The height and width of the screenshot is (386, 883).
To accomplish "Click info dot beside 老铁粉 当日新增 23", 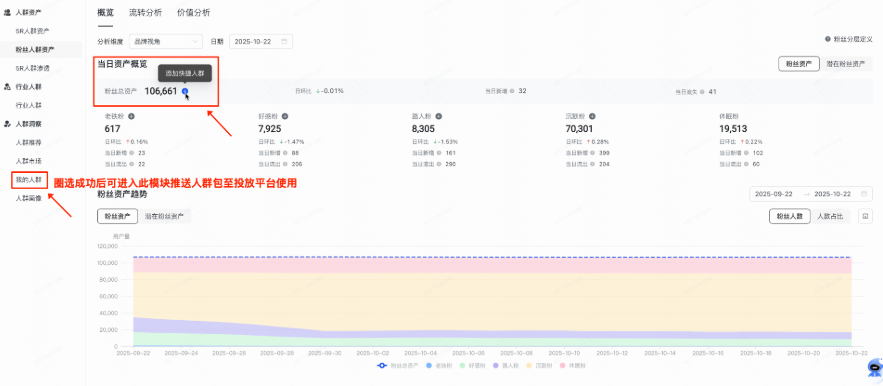I will click(132, 153).
